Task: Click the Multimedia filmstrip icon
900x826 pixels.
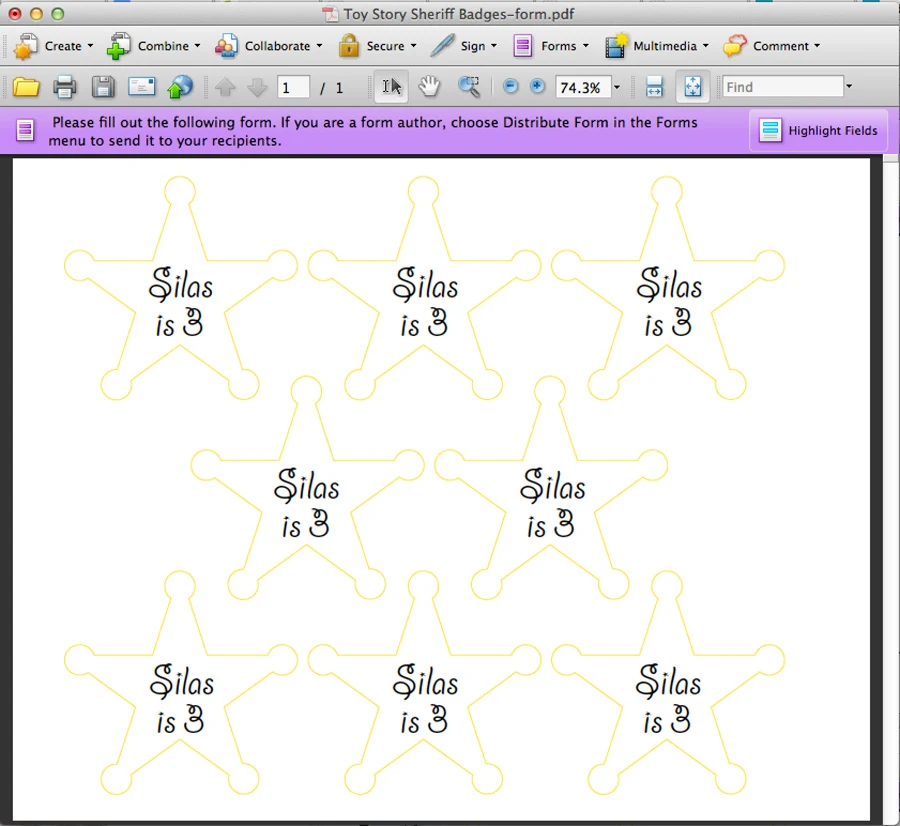Action: pyautogui.click(x=616, y=46)
